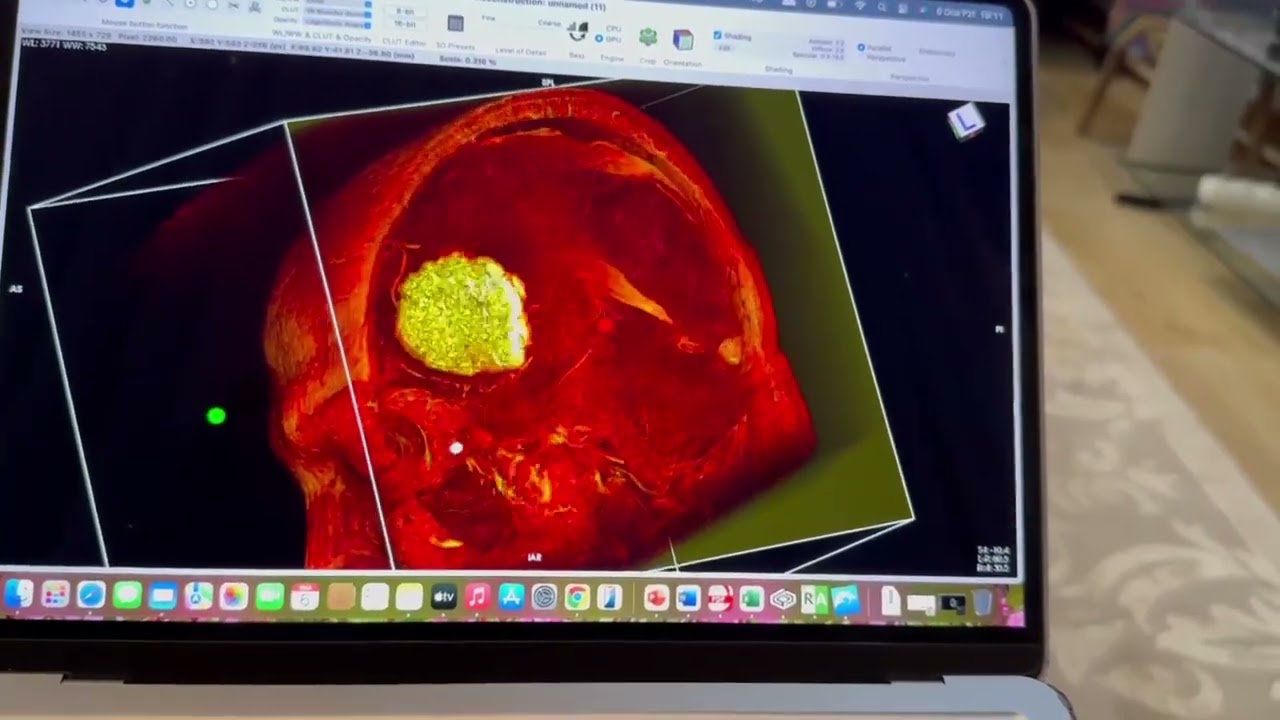Open Music app in the dock

478,597
